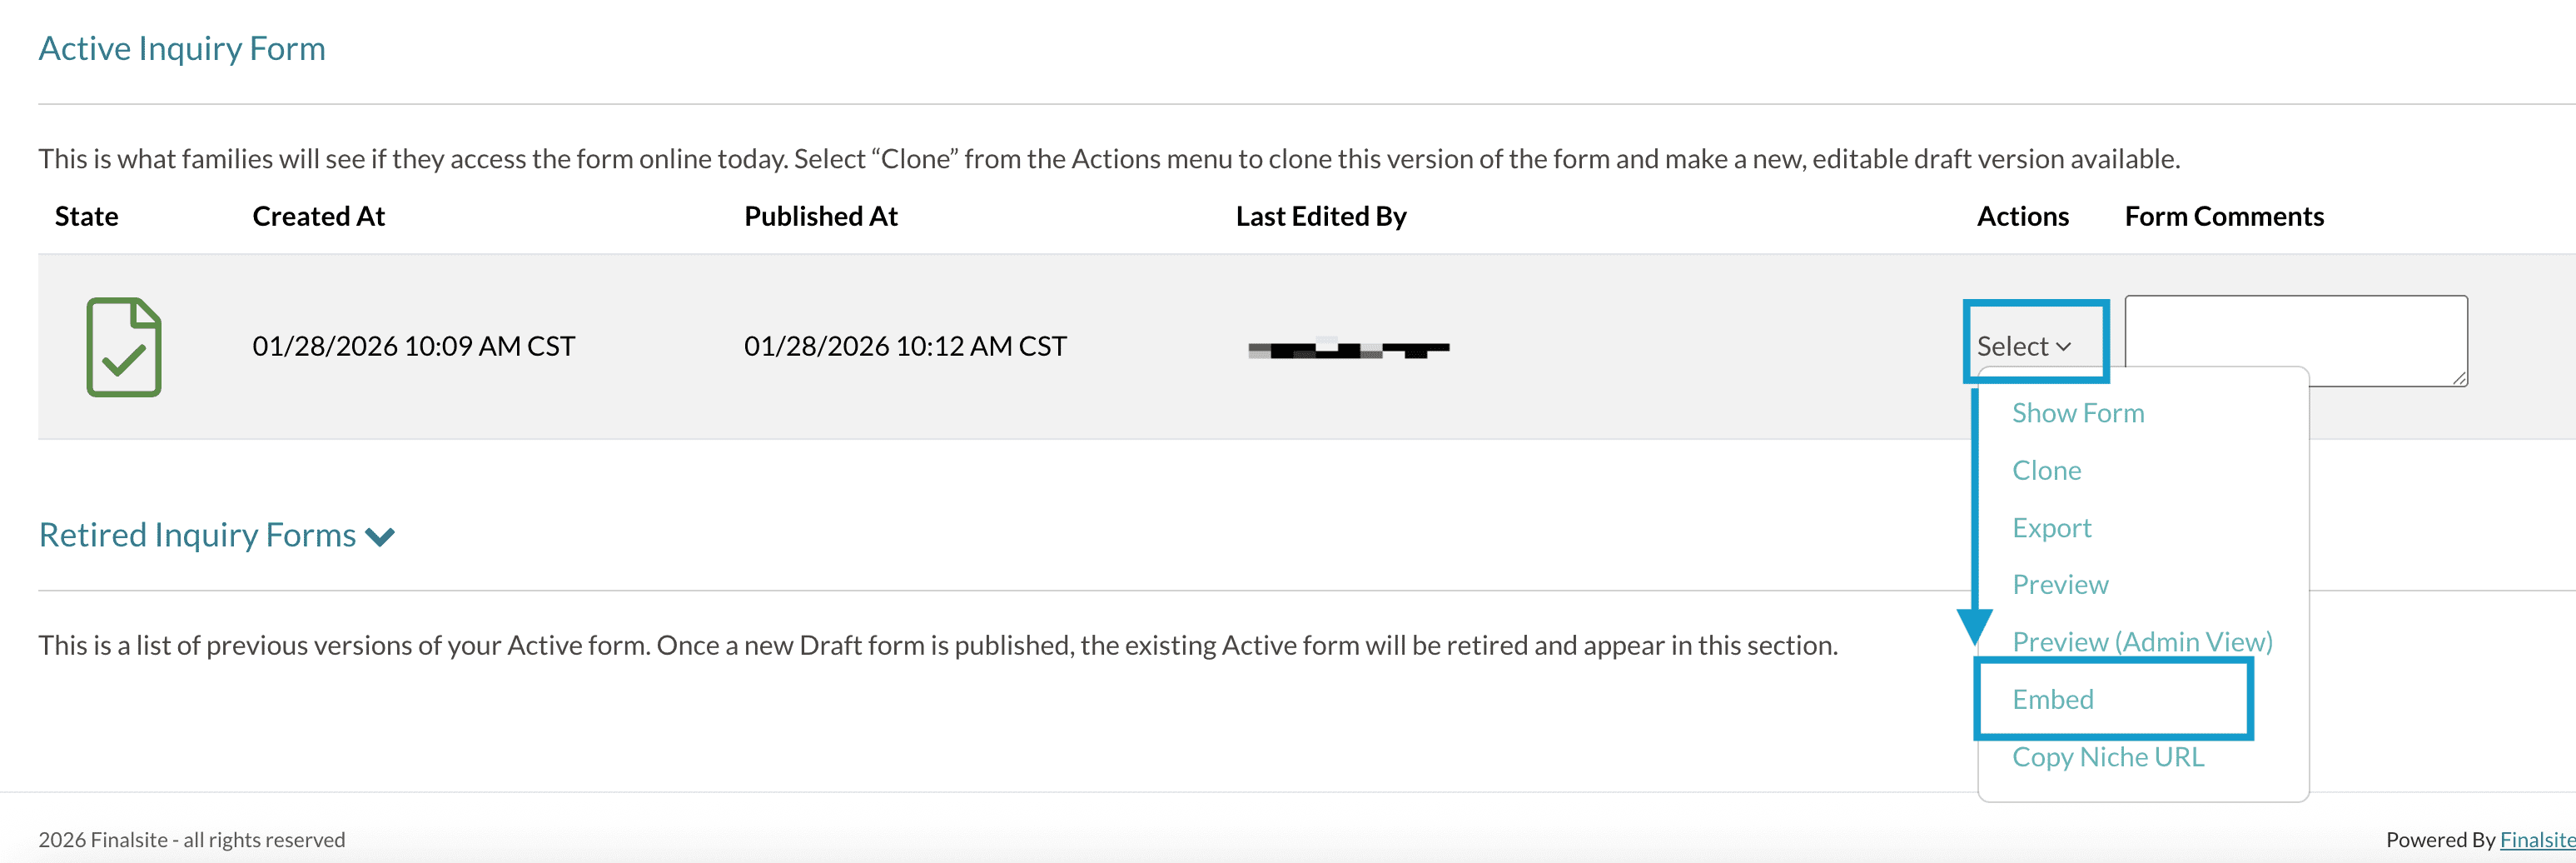Choose Show Form from the actions menu
Viewport: 2576px width, 863px height.
tap(2078, 412)
